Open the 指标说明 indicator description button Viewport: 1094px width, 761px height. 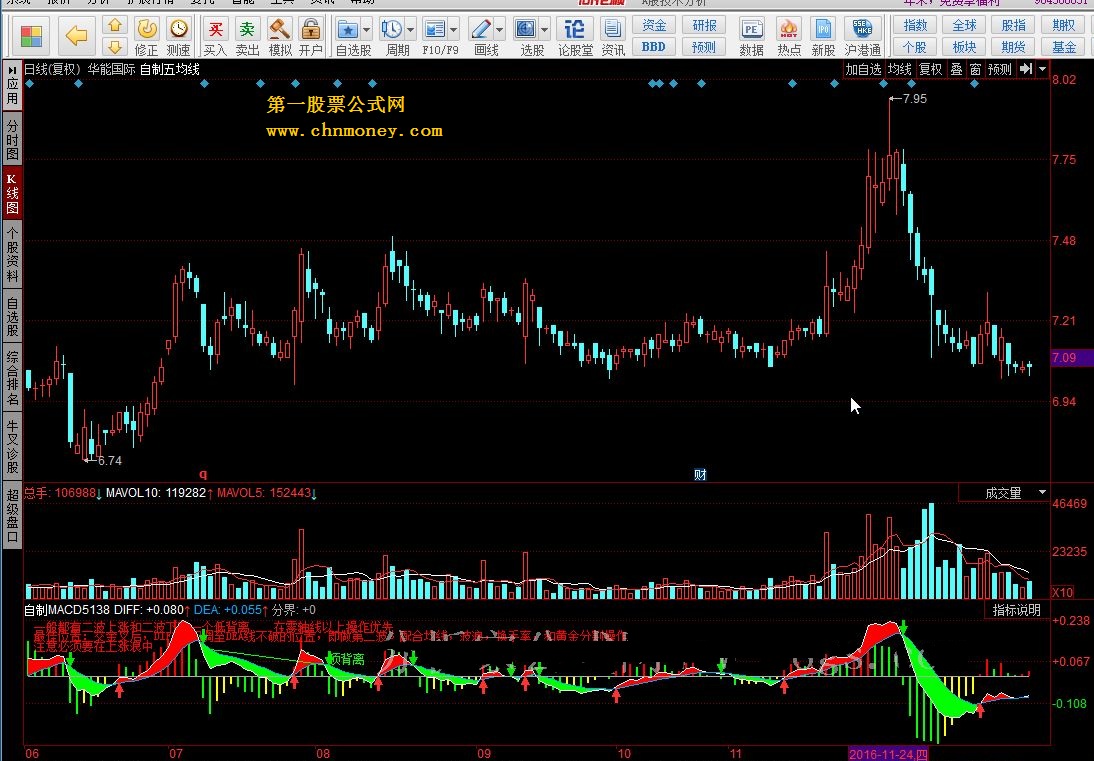pyautogui.click(x=1017, y=610)
